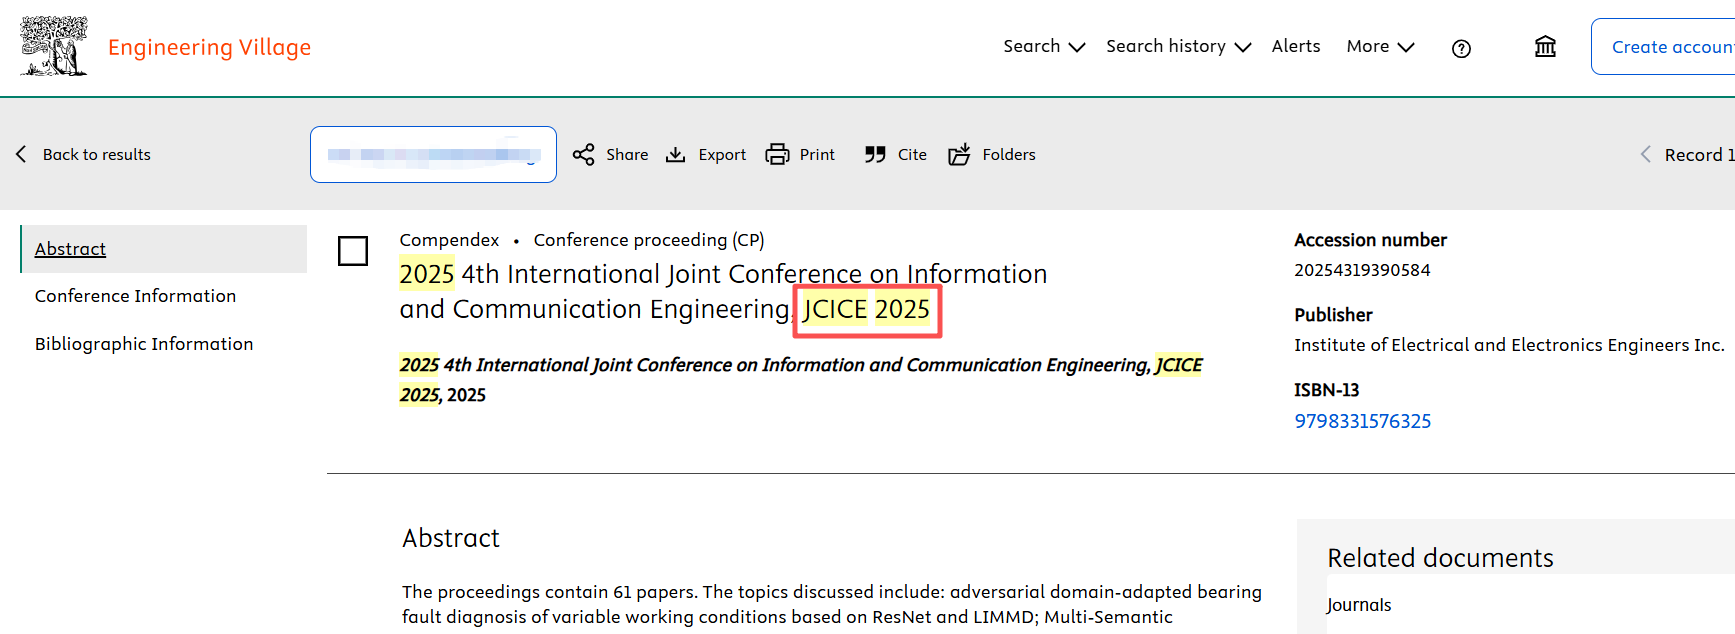Click the Folders icon

click(959, 154)
